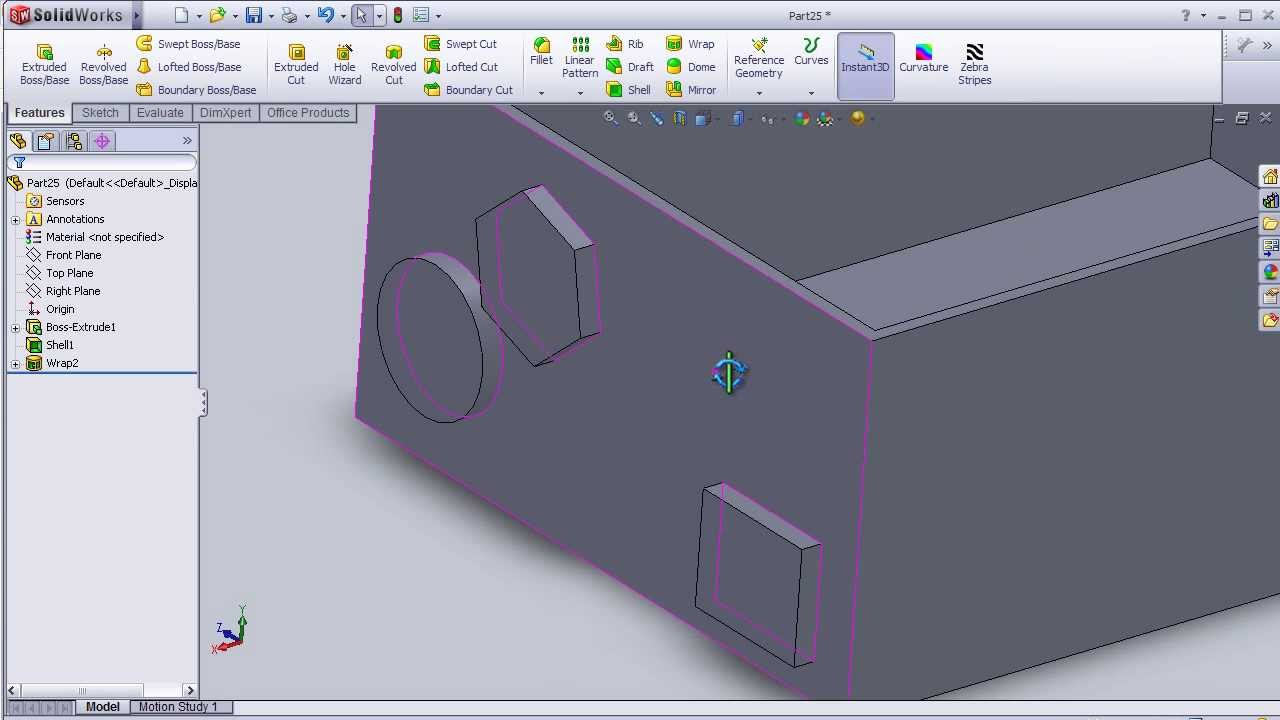Screen dimensions: 1280x720
Task: Expand the Curves dropdown arrow
Action: 811,93
